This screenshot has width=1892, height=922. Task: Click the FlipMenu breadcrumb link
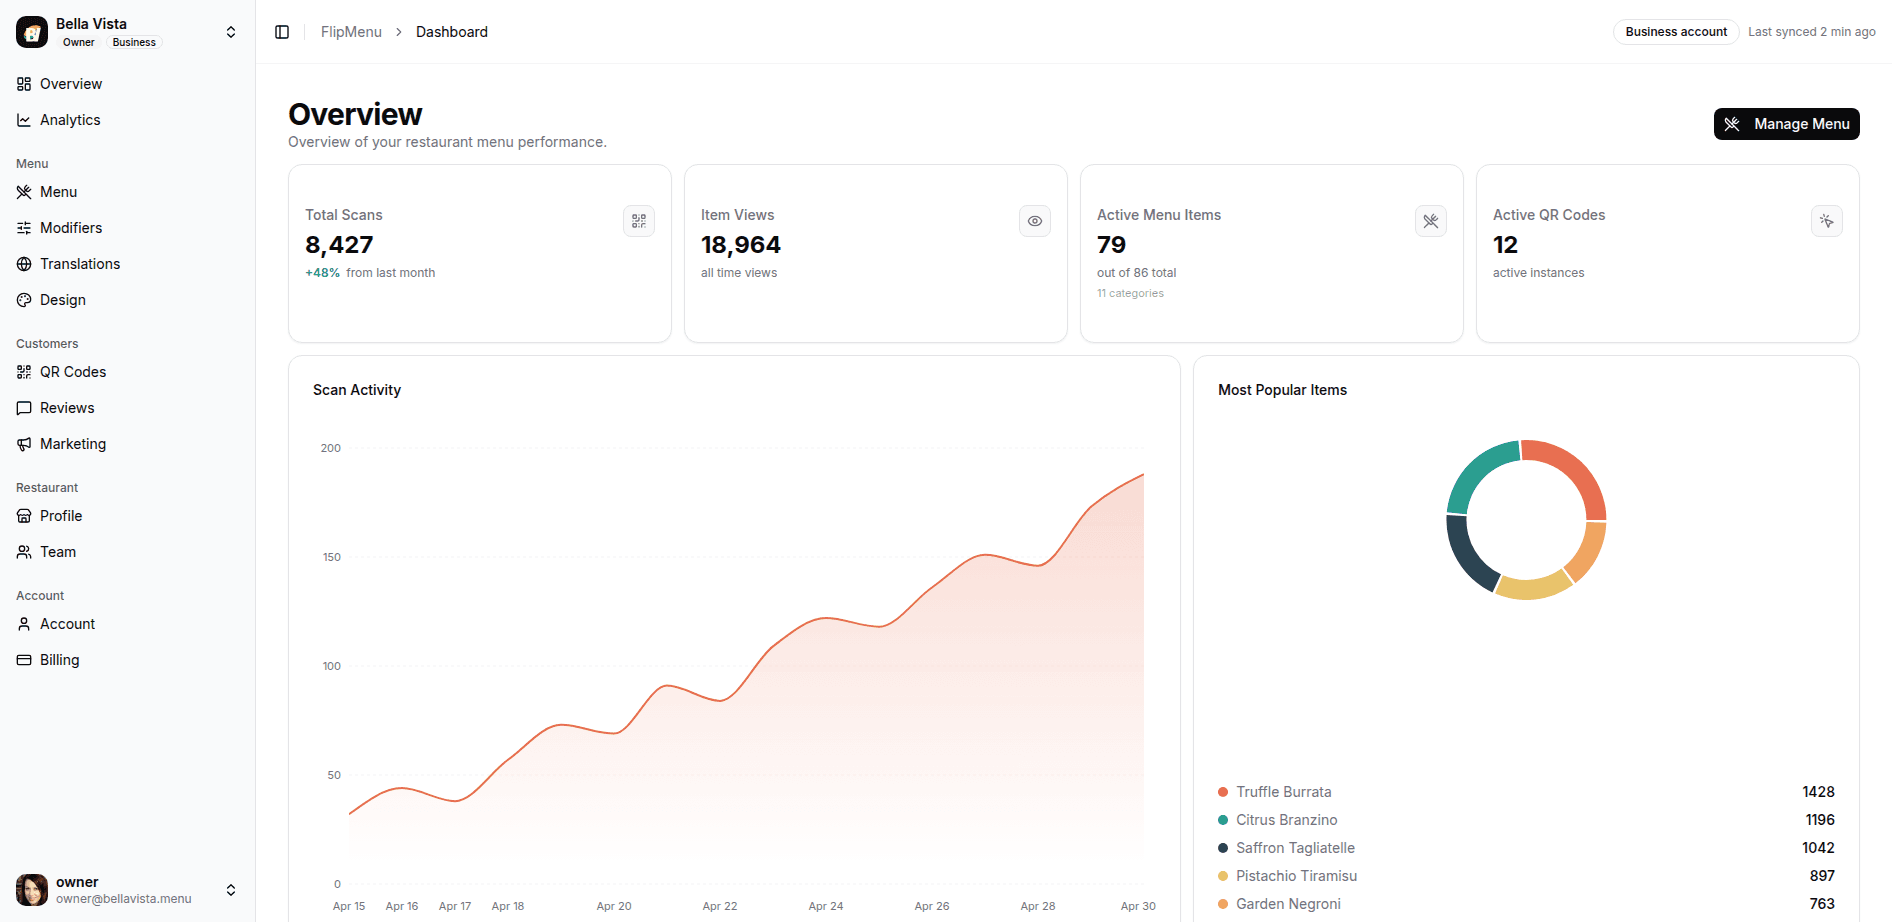coord(351,32)
